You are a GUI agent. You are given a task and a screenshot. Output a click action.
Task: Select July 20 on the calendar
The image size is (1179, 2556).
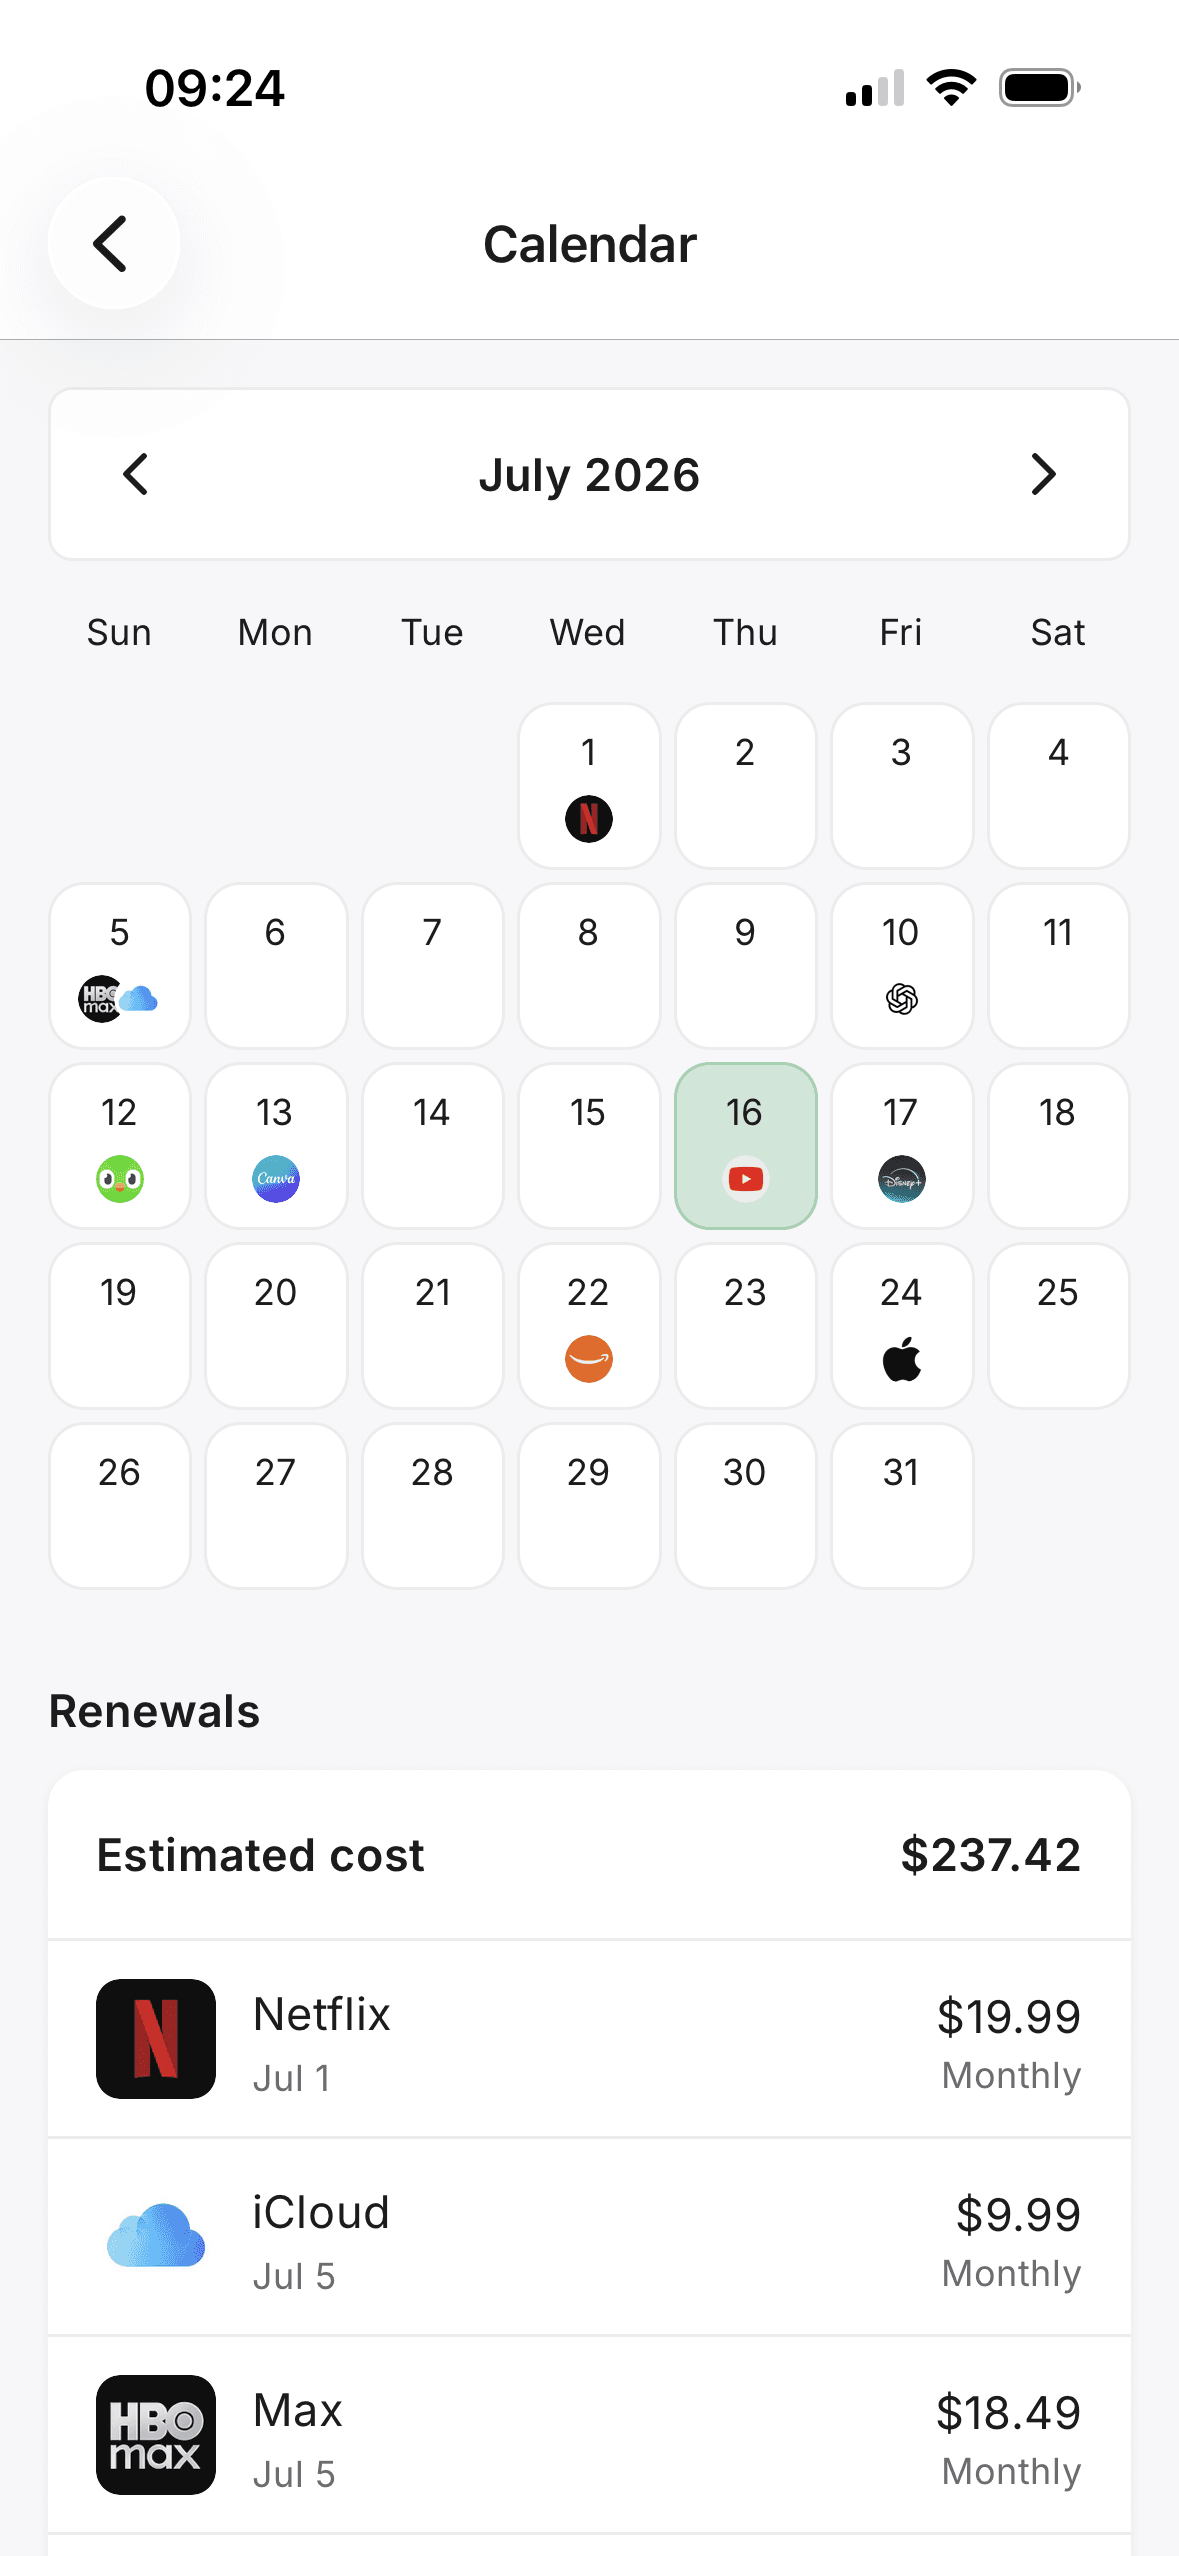pyautogui.click(x=276, y=1326)
